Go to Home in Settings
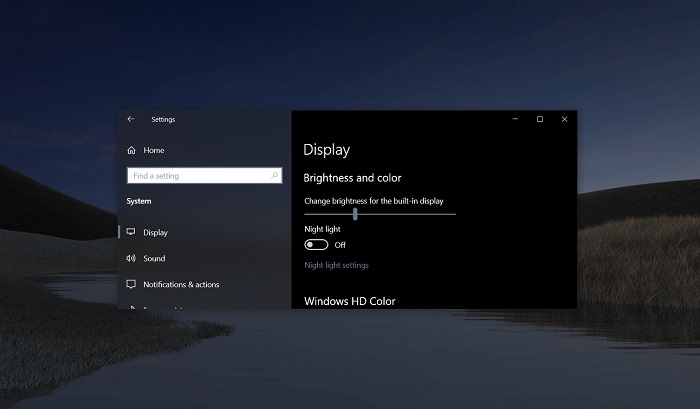 (x=153, y=150)
